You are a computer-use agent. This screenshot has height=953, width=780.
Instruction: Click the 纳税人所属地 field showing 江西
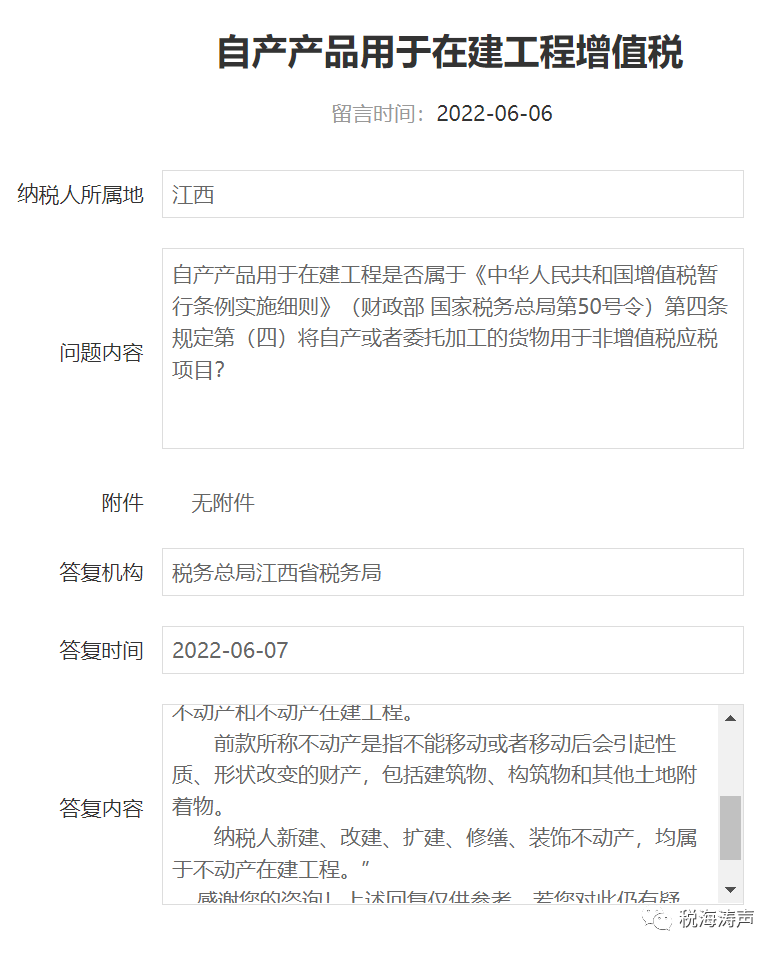tap(452, 194)
